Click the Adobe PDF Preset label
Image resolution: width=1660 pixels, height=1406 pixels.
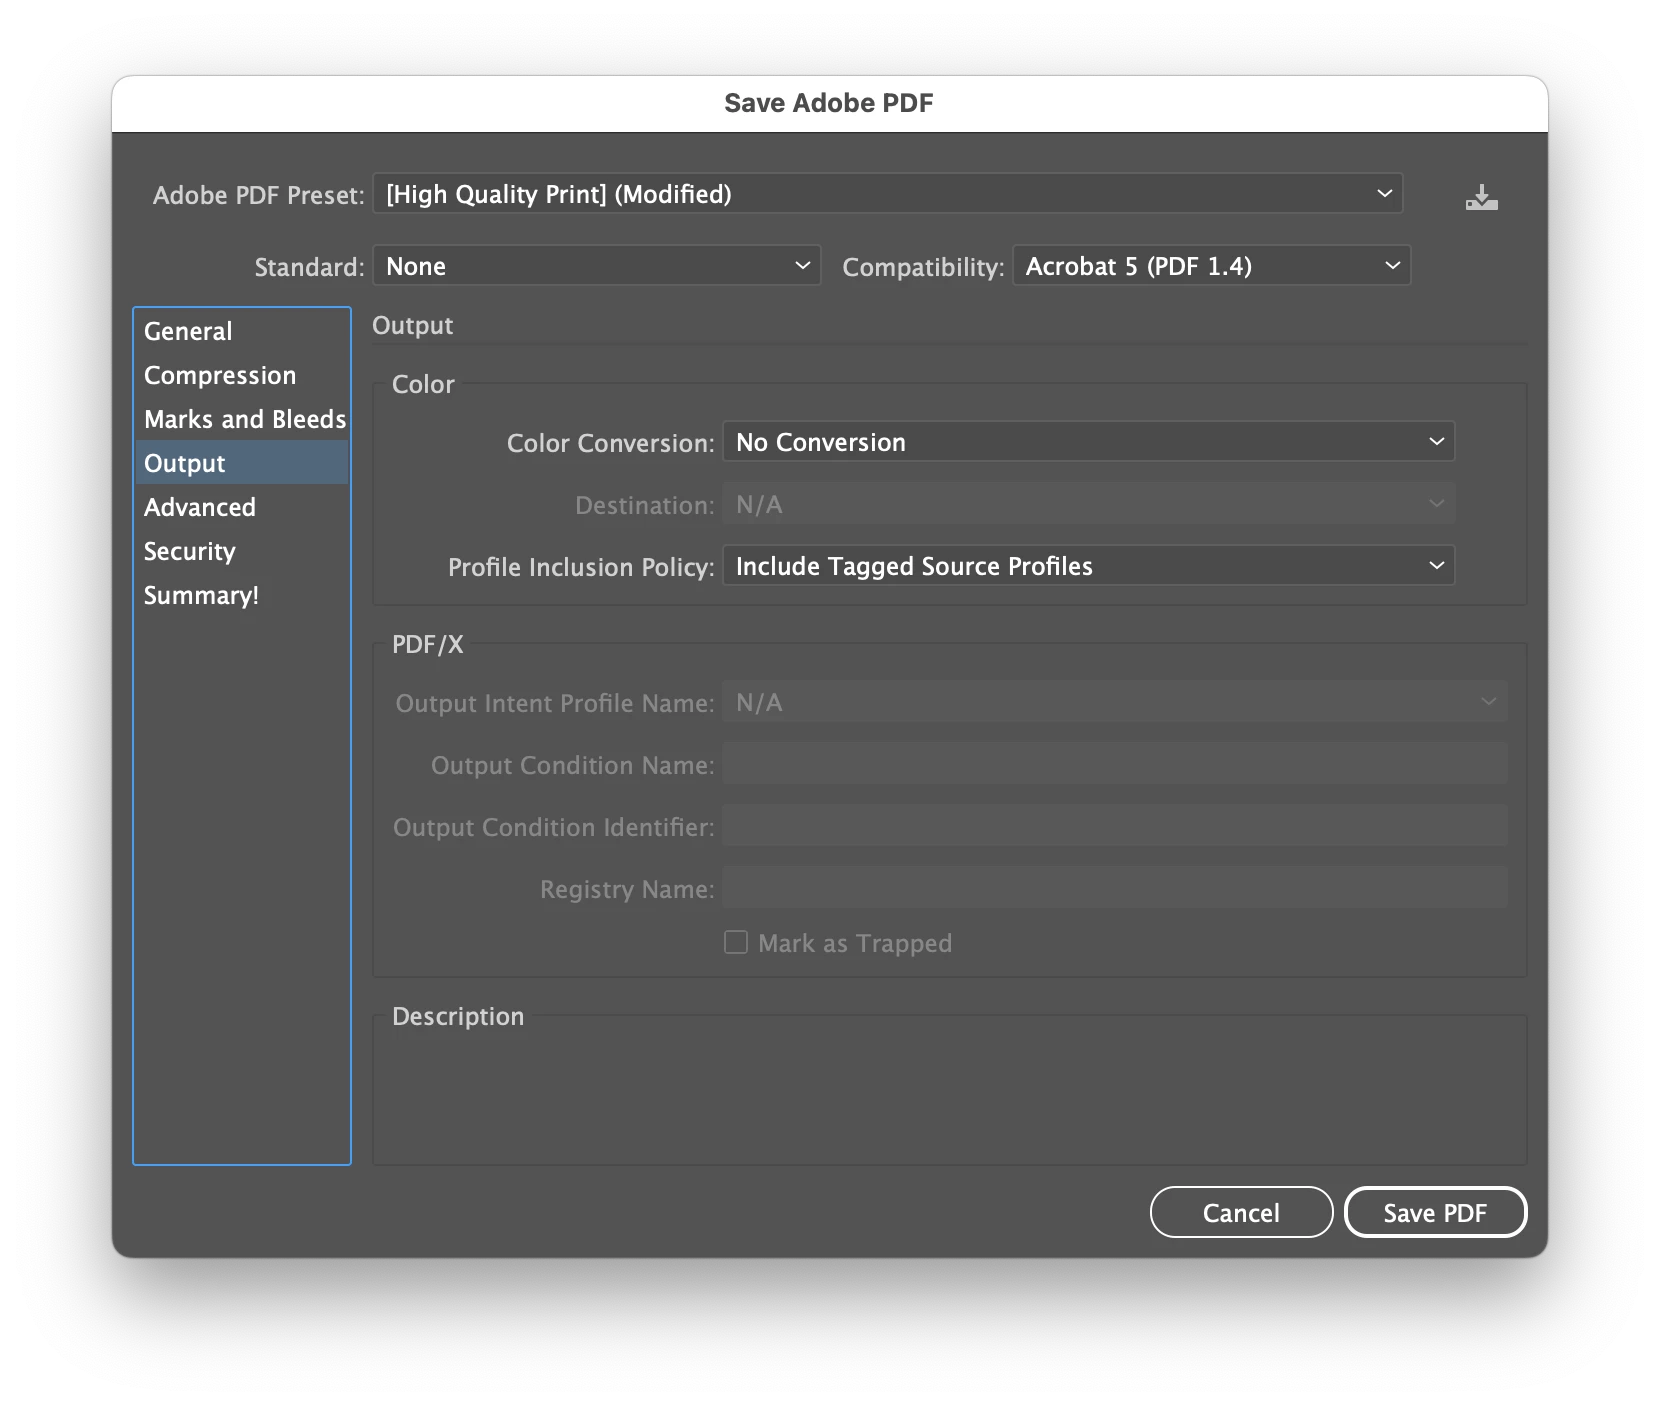[x=258, y=195]
